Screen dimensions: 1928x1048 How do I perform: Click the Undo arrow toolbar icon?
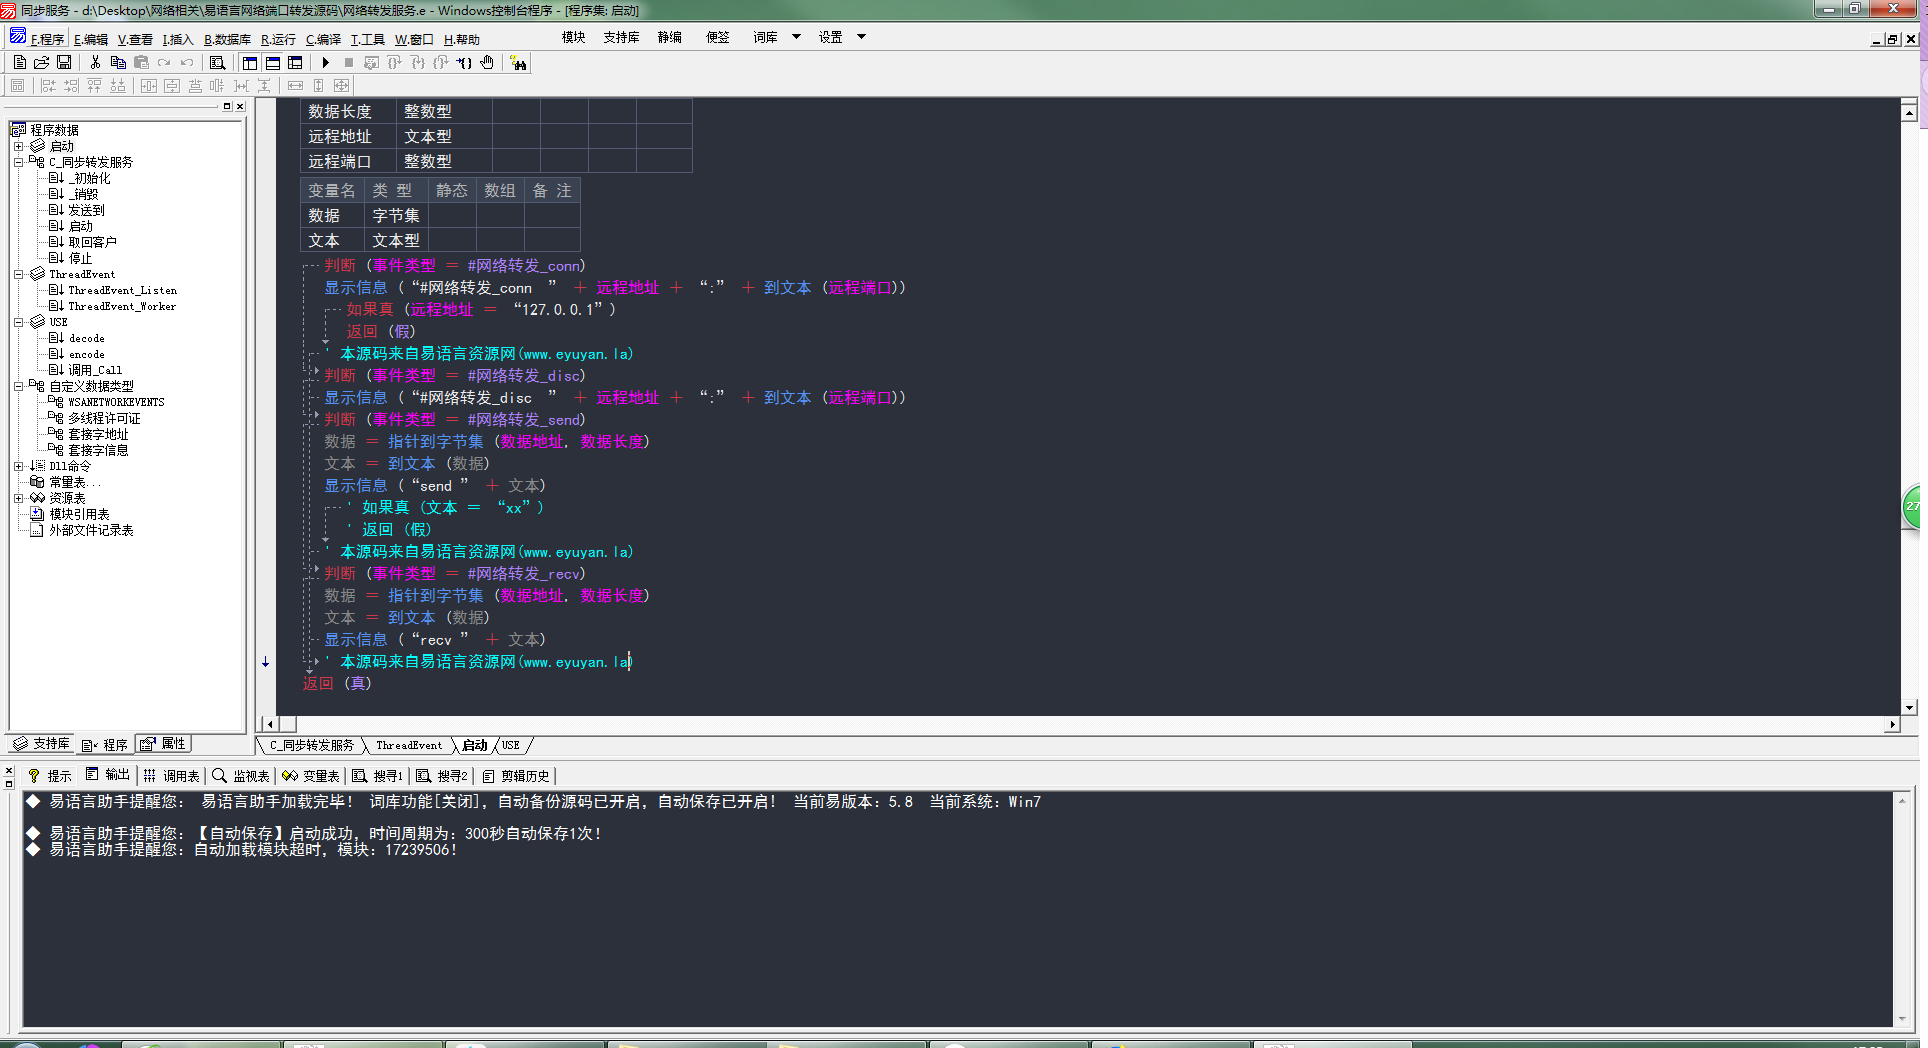pyautogui.click(x=187, y=62)
